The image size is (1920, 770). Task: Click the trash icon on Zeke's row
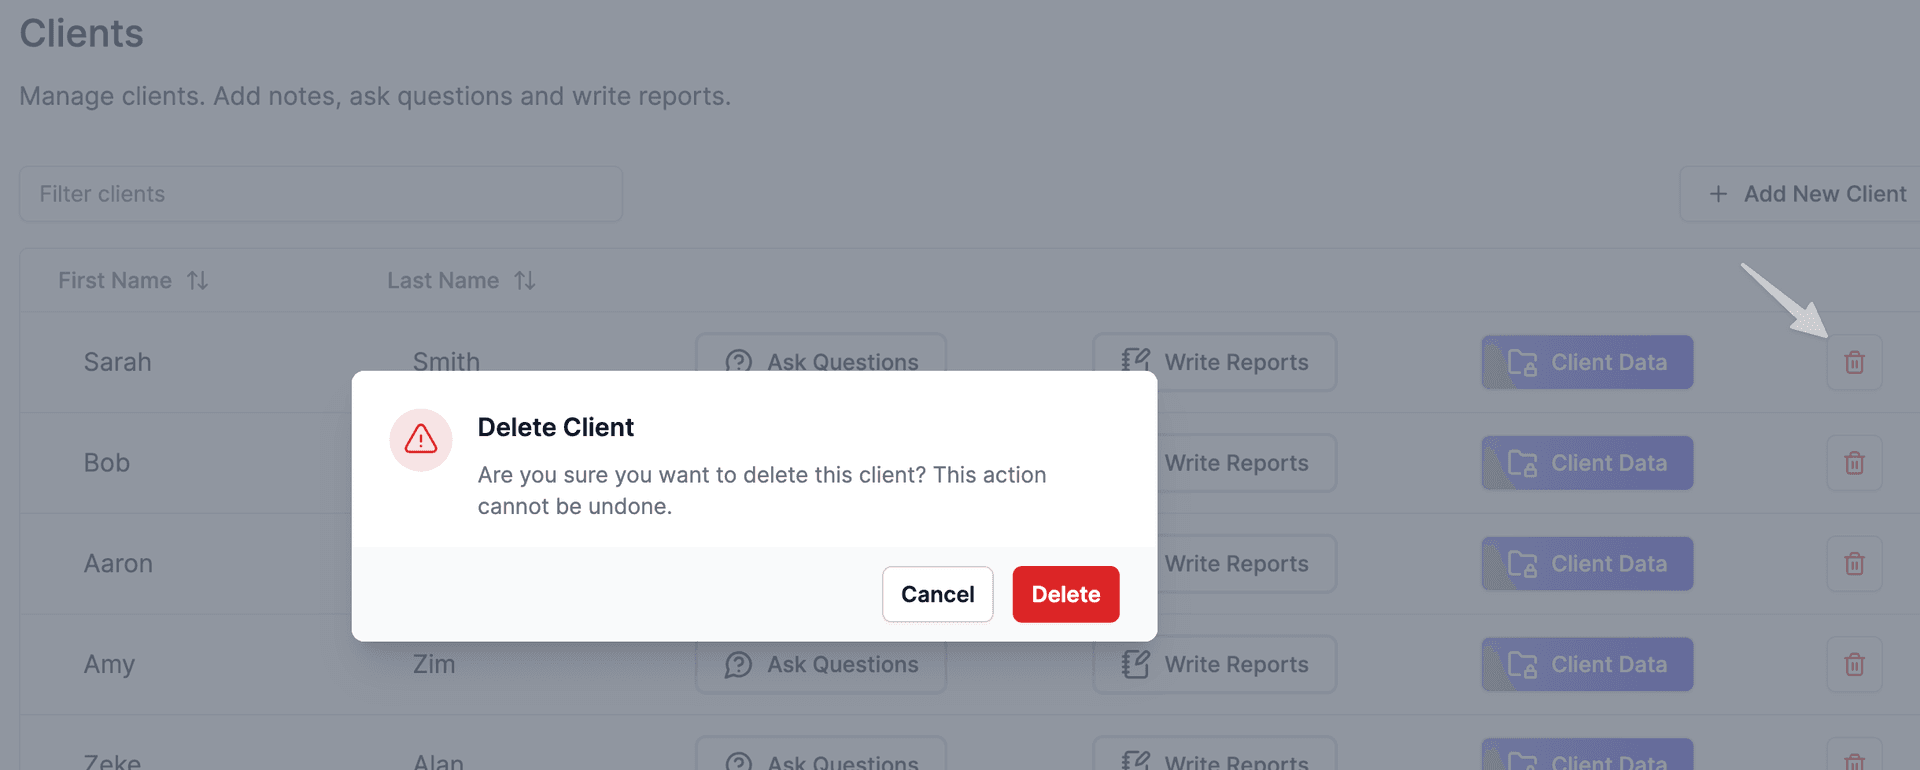(x=1854, y=760)
